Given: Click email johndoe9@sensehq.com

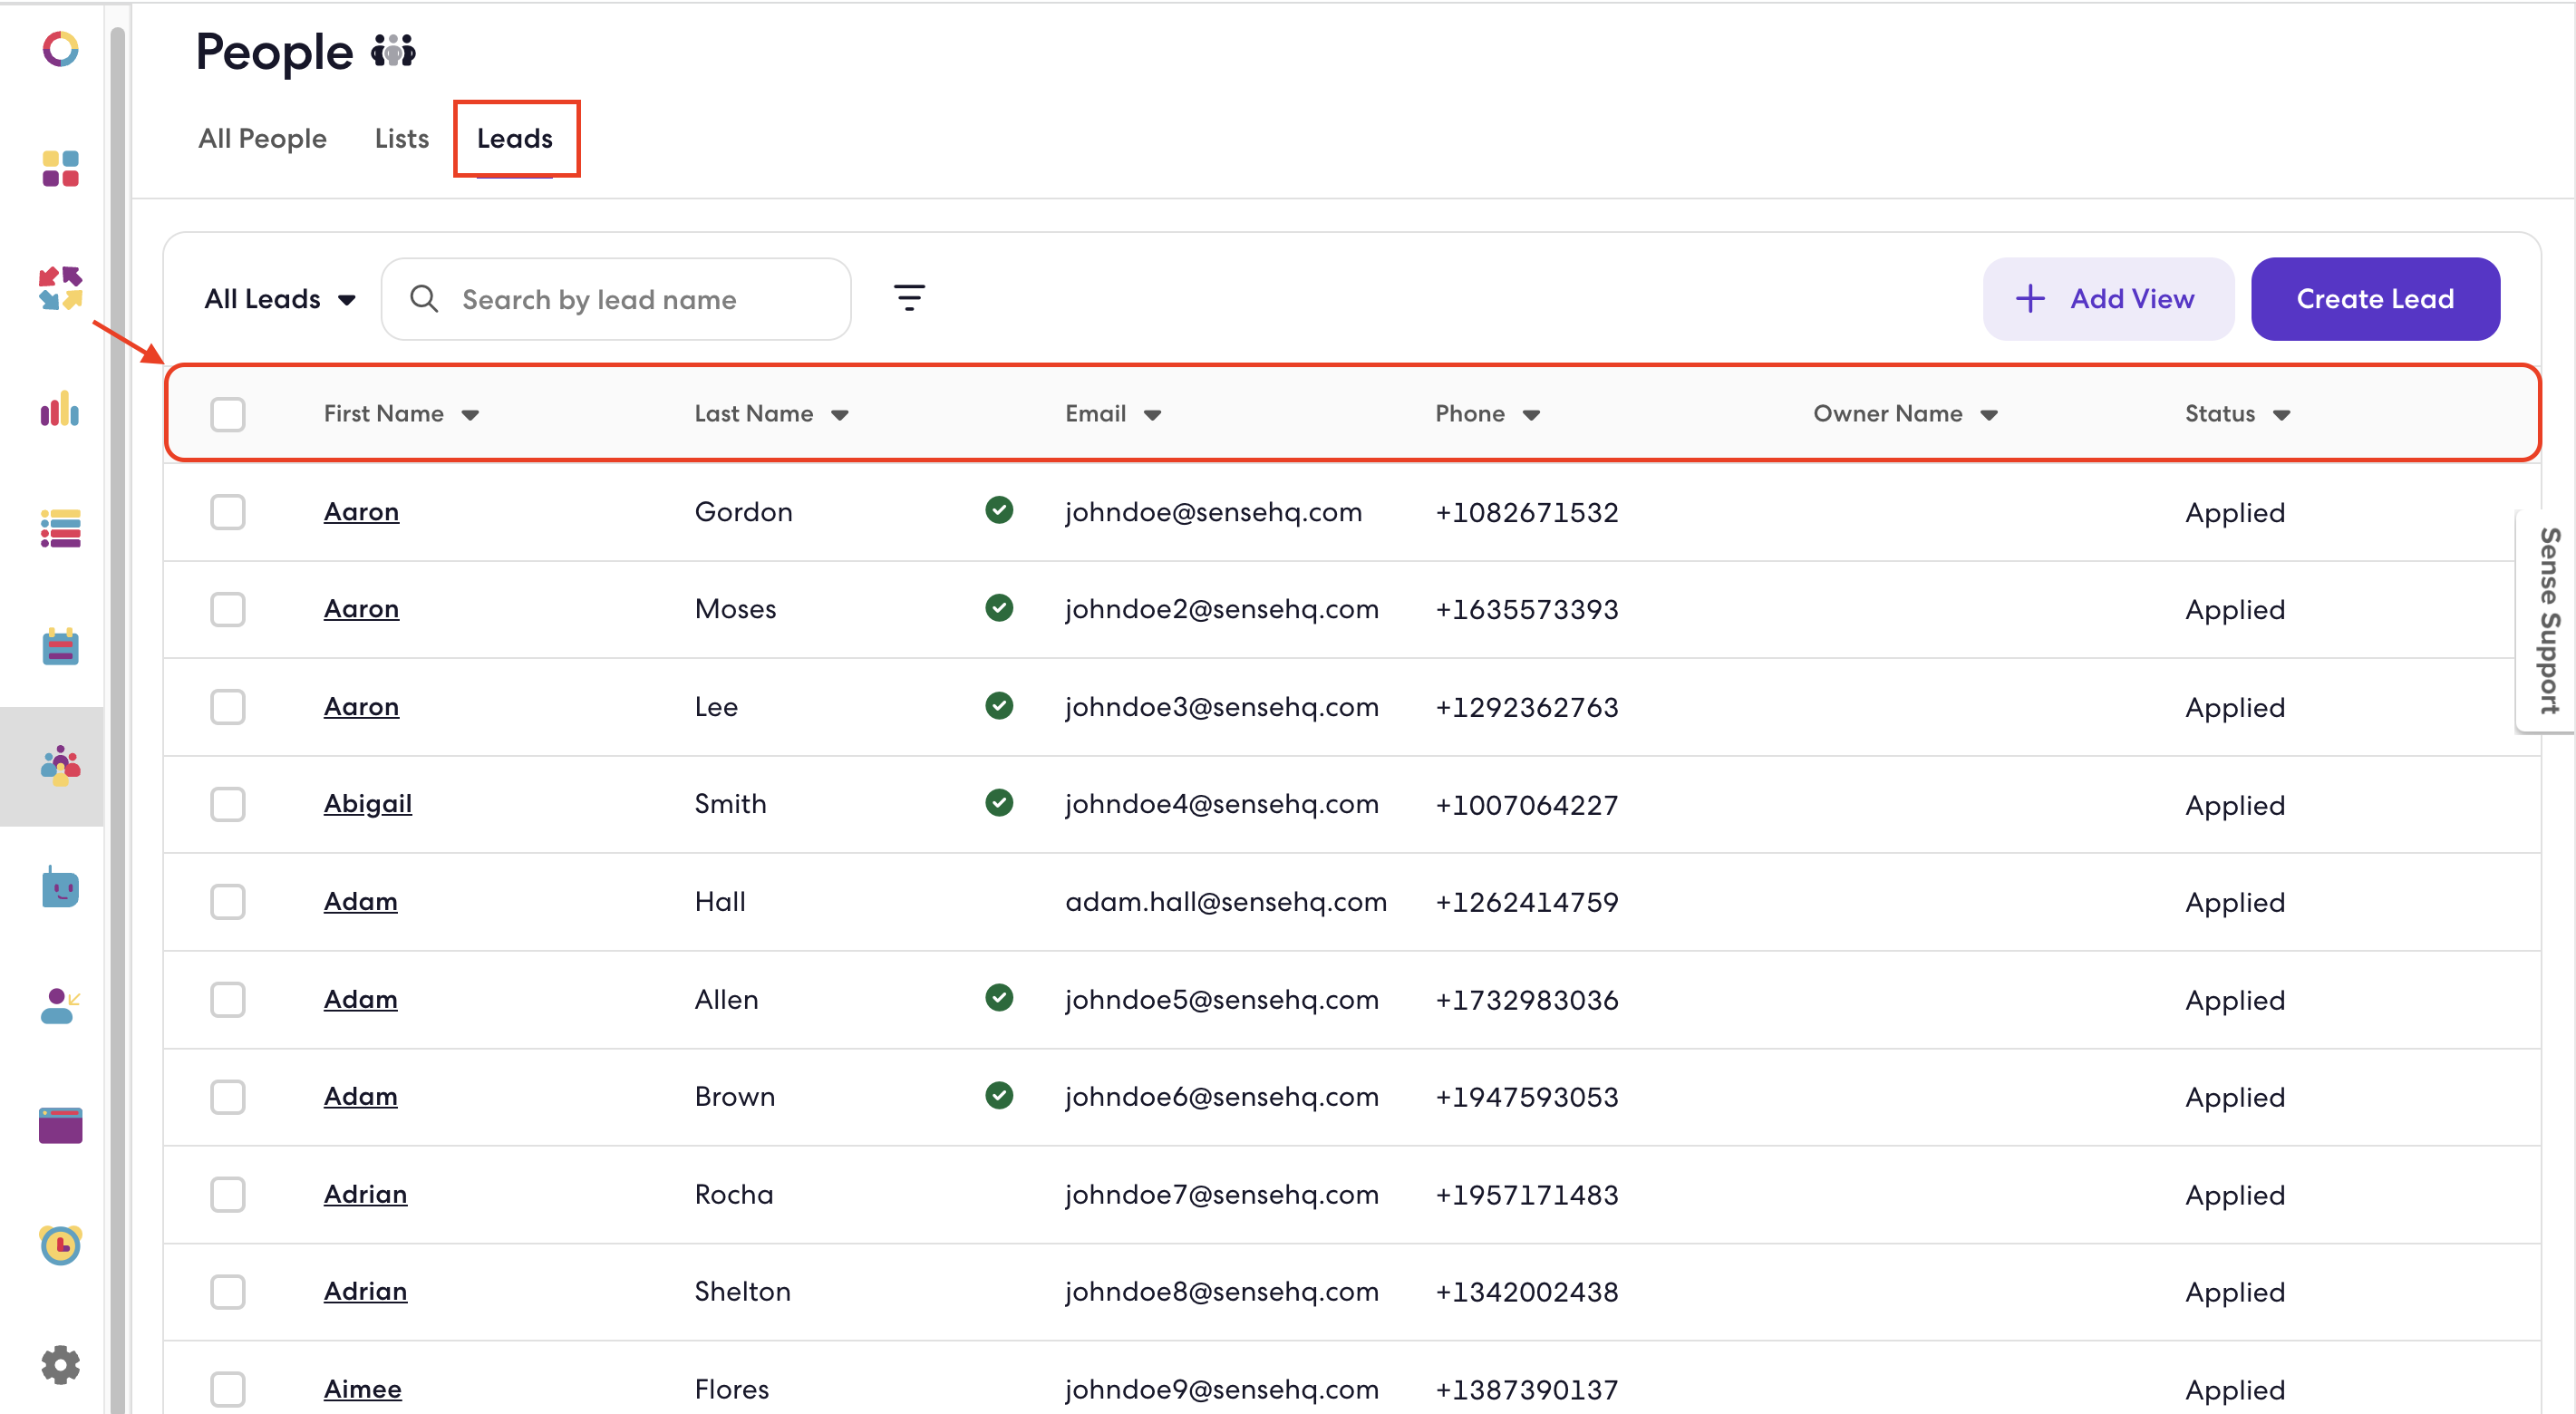Looking at the screenshot, I should point(1221,1389).
